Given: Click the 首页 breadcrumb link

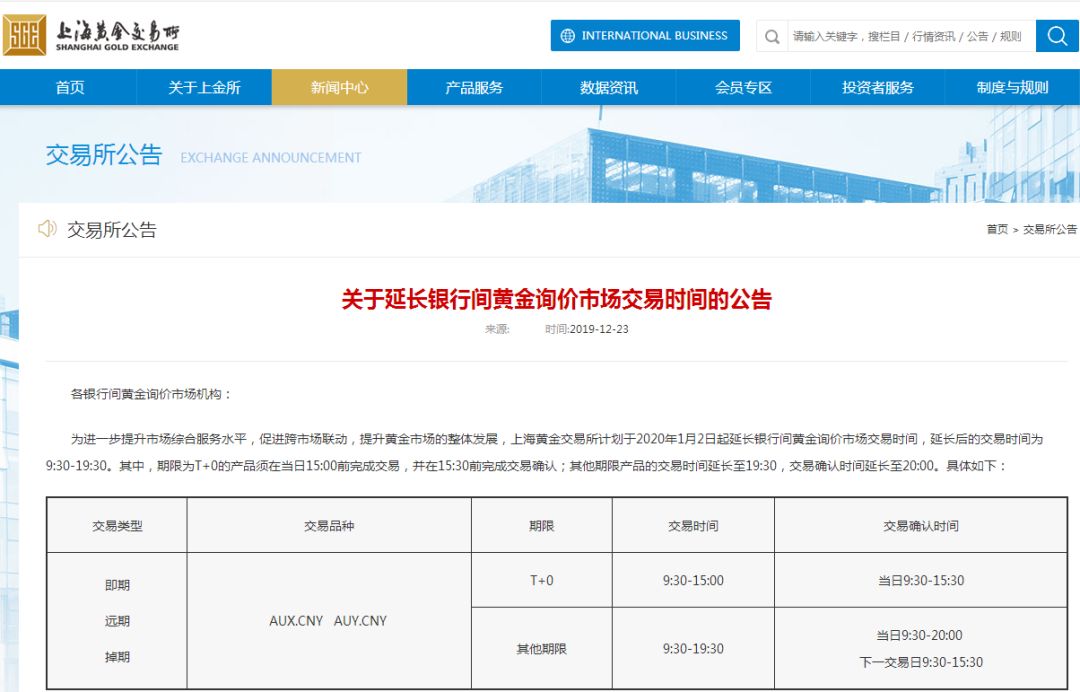Looking at the screenshot, I should pos(997,230).
